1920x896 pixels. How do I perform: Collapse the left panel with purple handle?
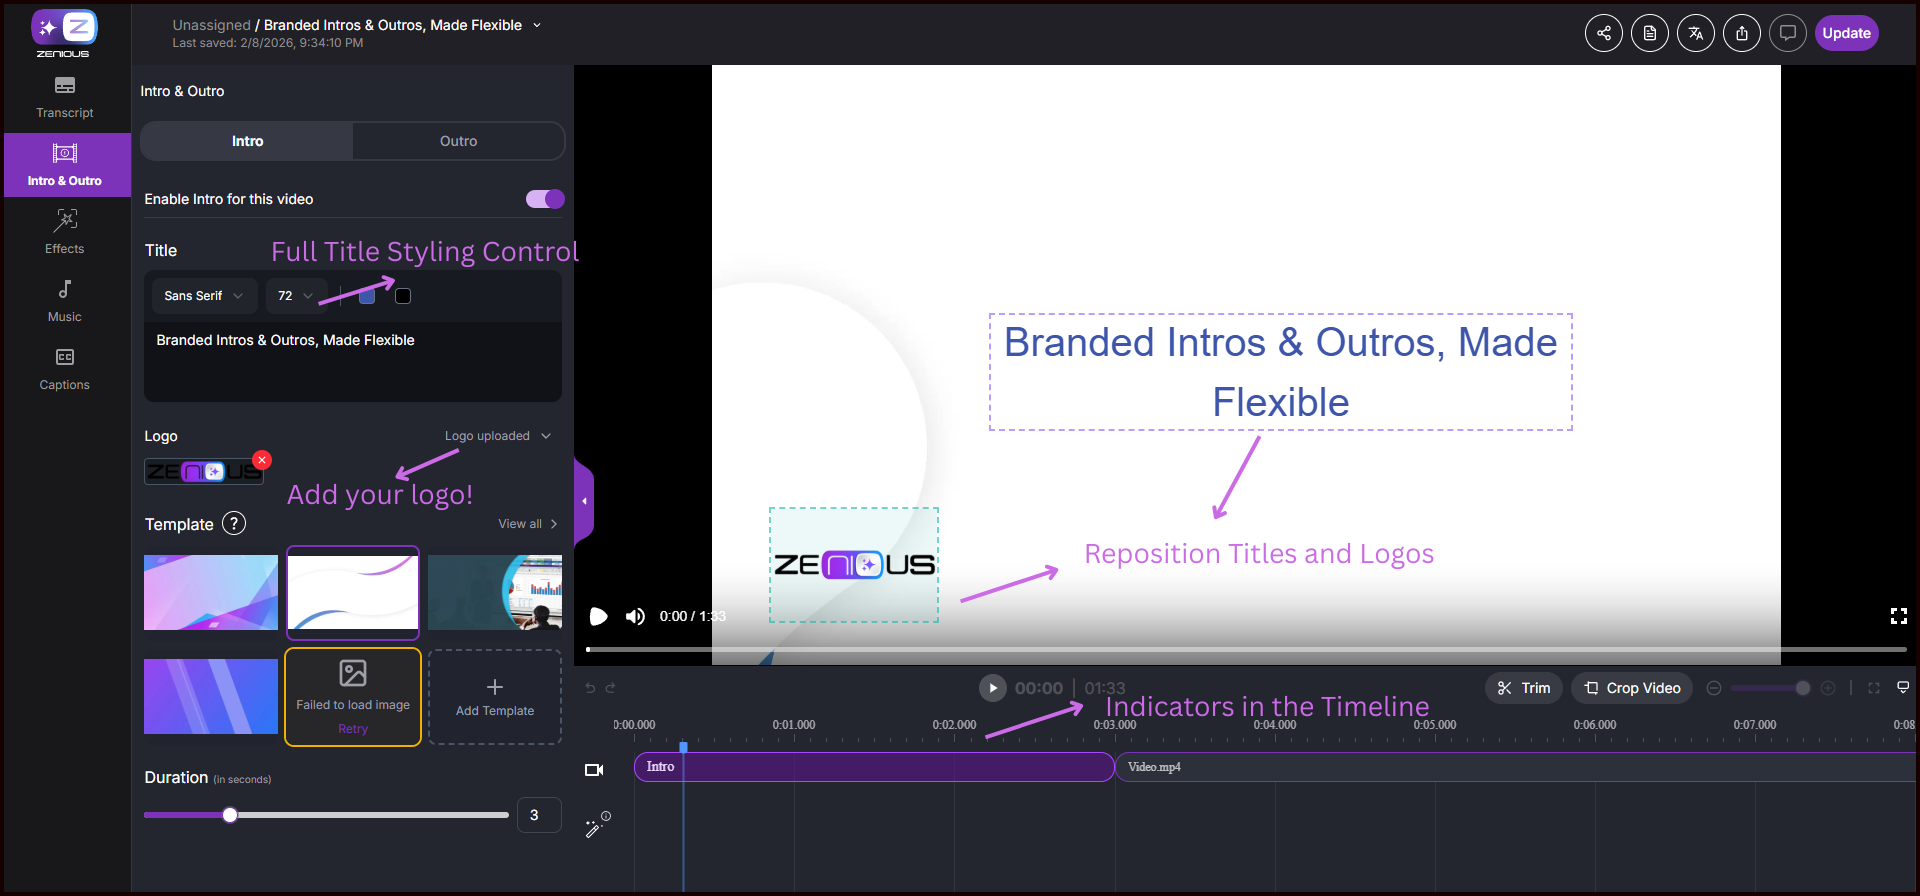coord(584,500)
